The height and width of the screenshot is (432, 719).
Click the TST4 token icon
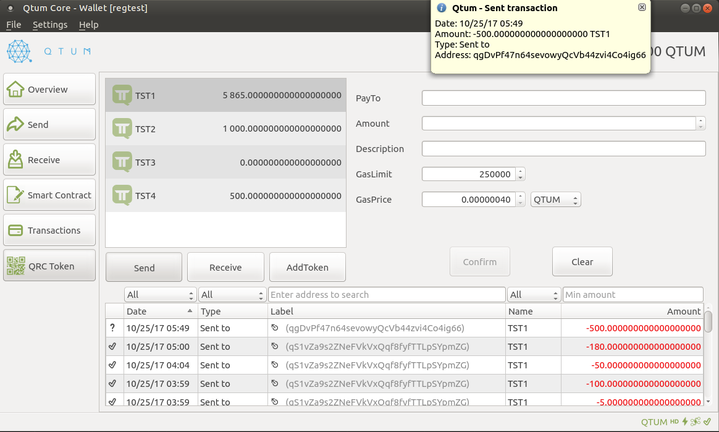point(122,196)
